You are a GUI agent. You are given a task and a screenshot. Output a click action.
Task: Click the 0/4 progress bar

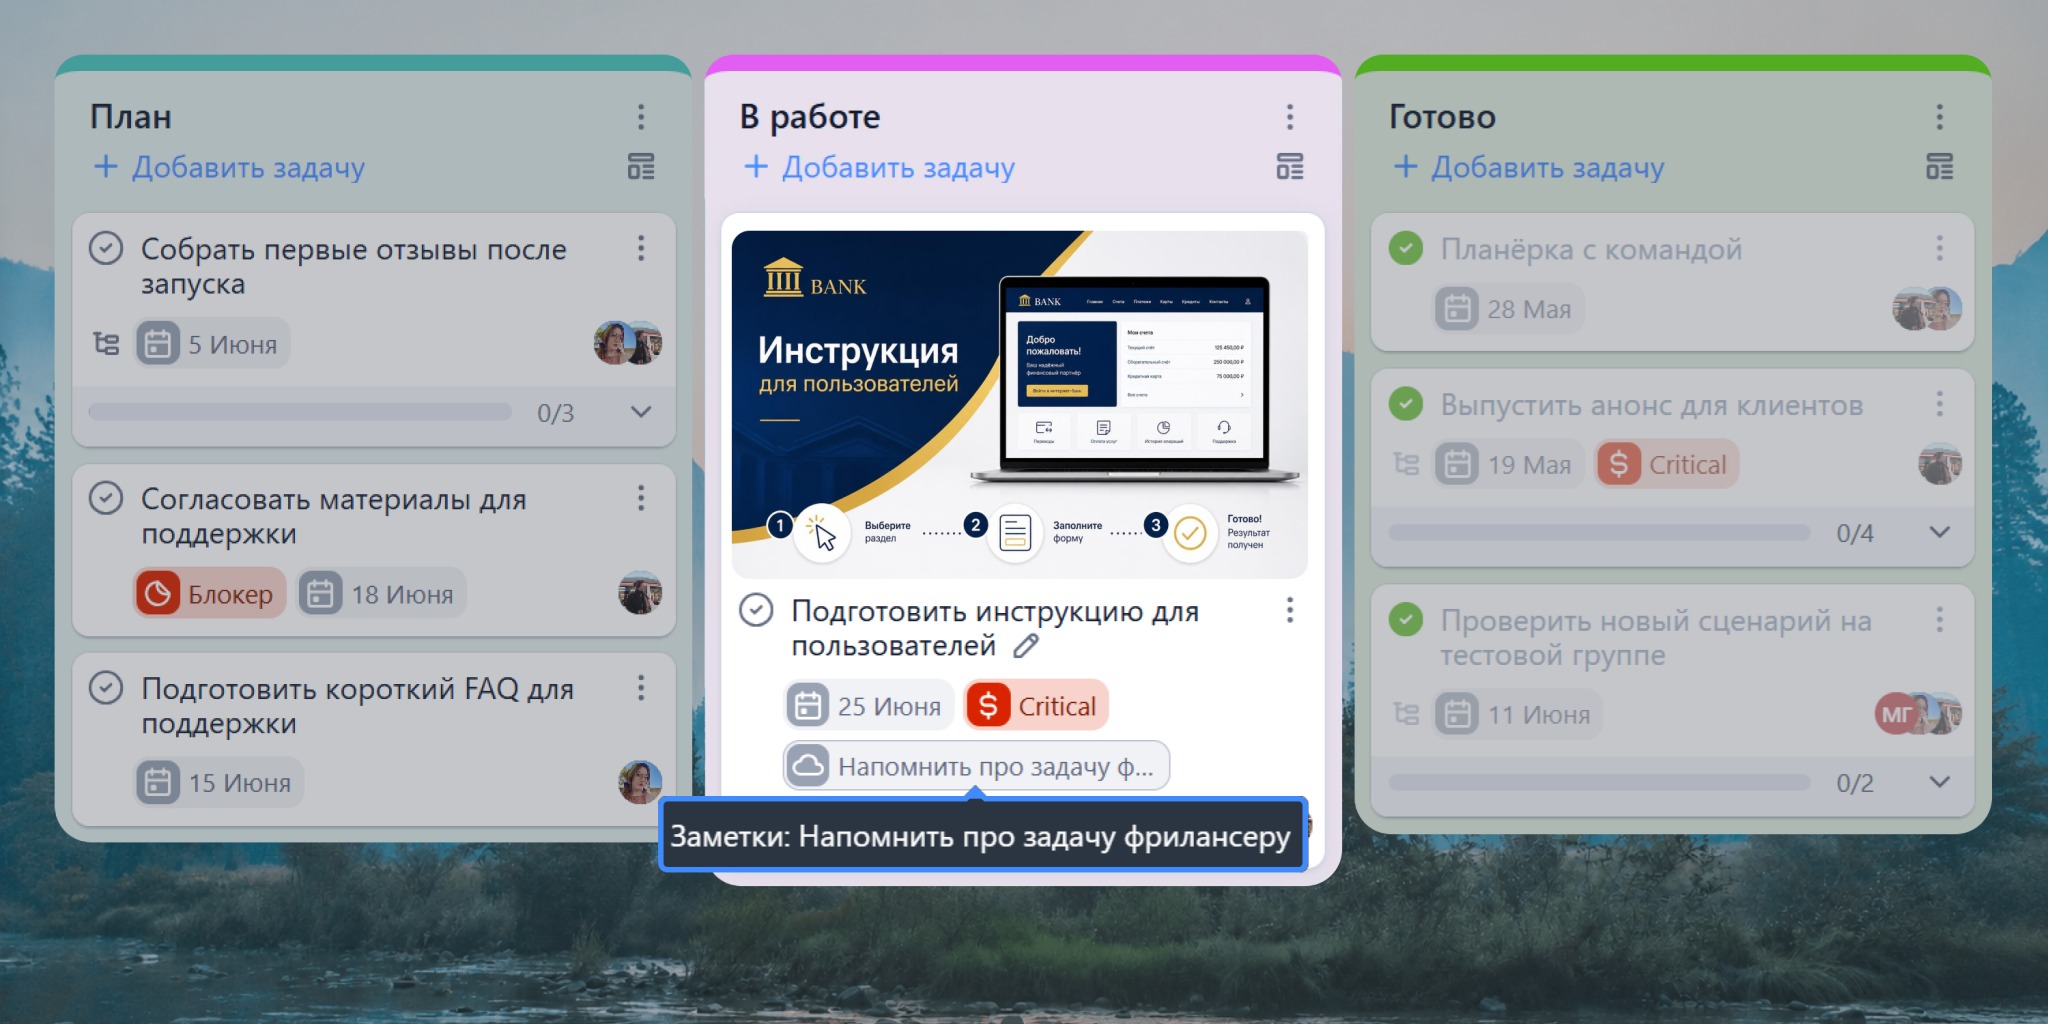tap(1599, 532)
